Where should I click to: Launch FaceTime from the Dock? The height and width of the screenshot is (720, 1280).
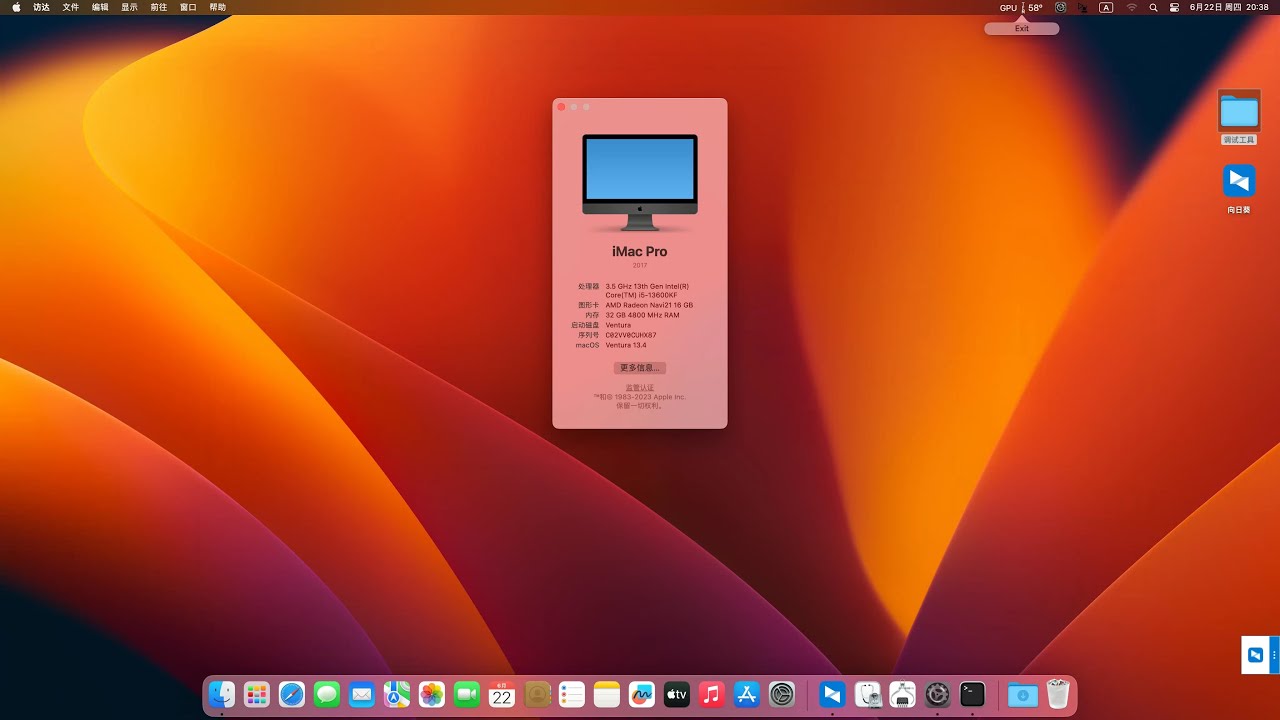(x=467, y=694)
